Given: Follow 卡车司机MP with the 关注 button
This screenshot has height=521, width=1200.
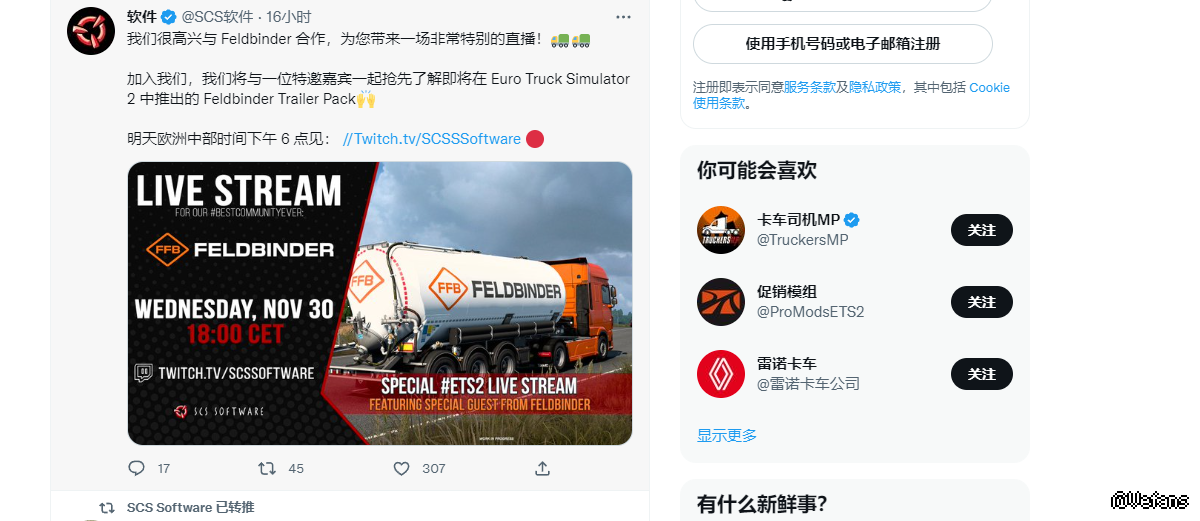Looking at the screenshot, I should pyautogui.click(x=982, y=230).
